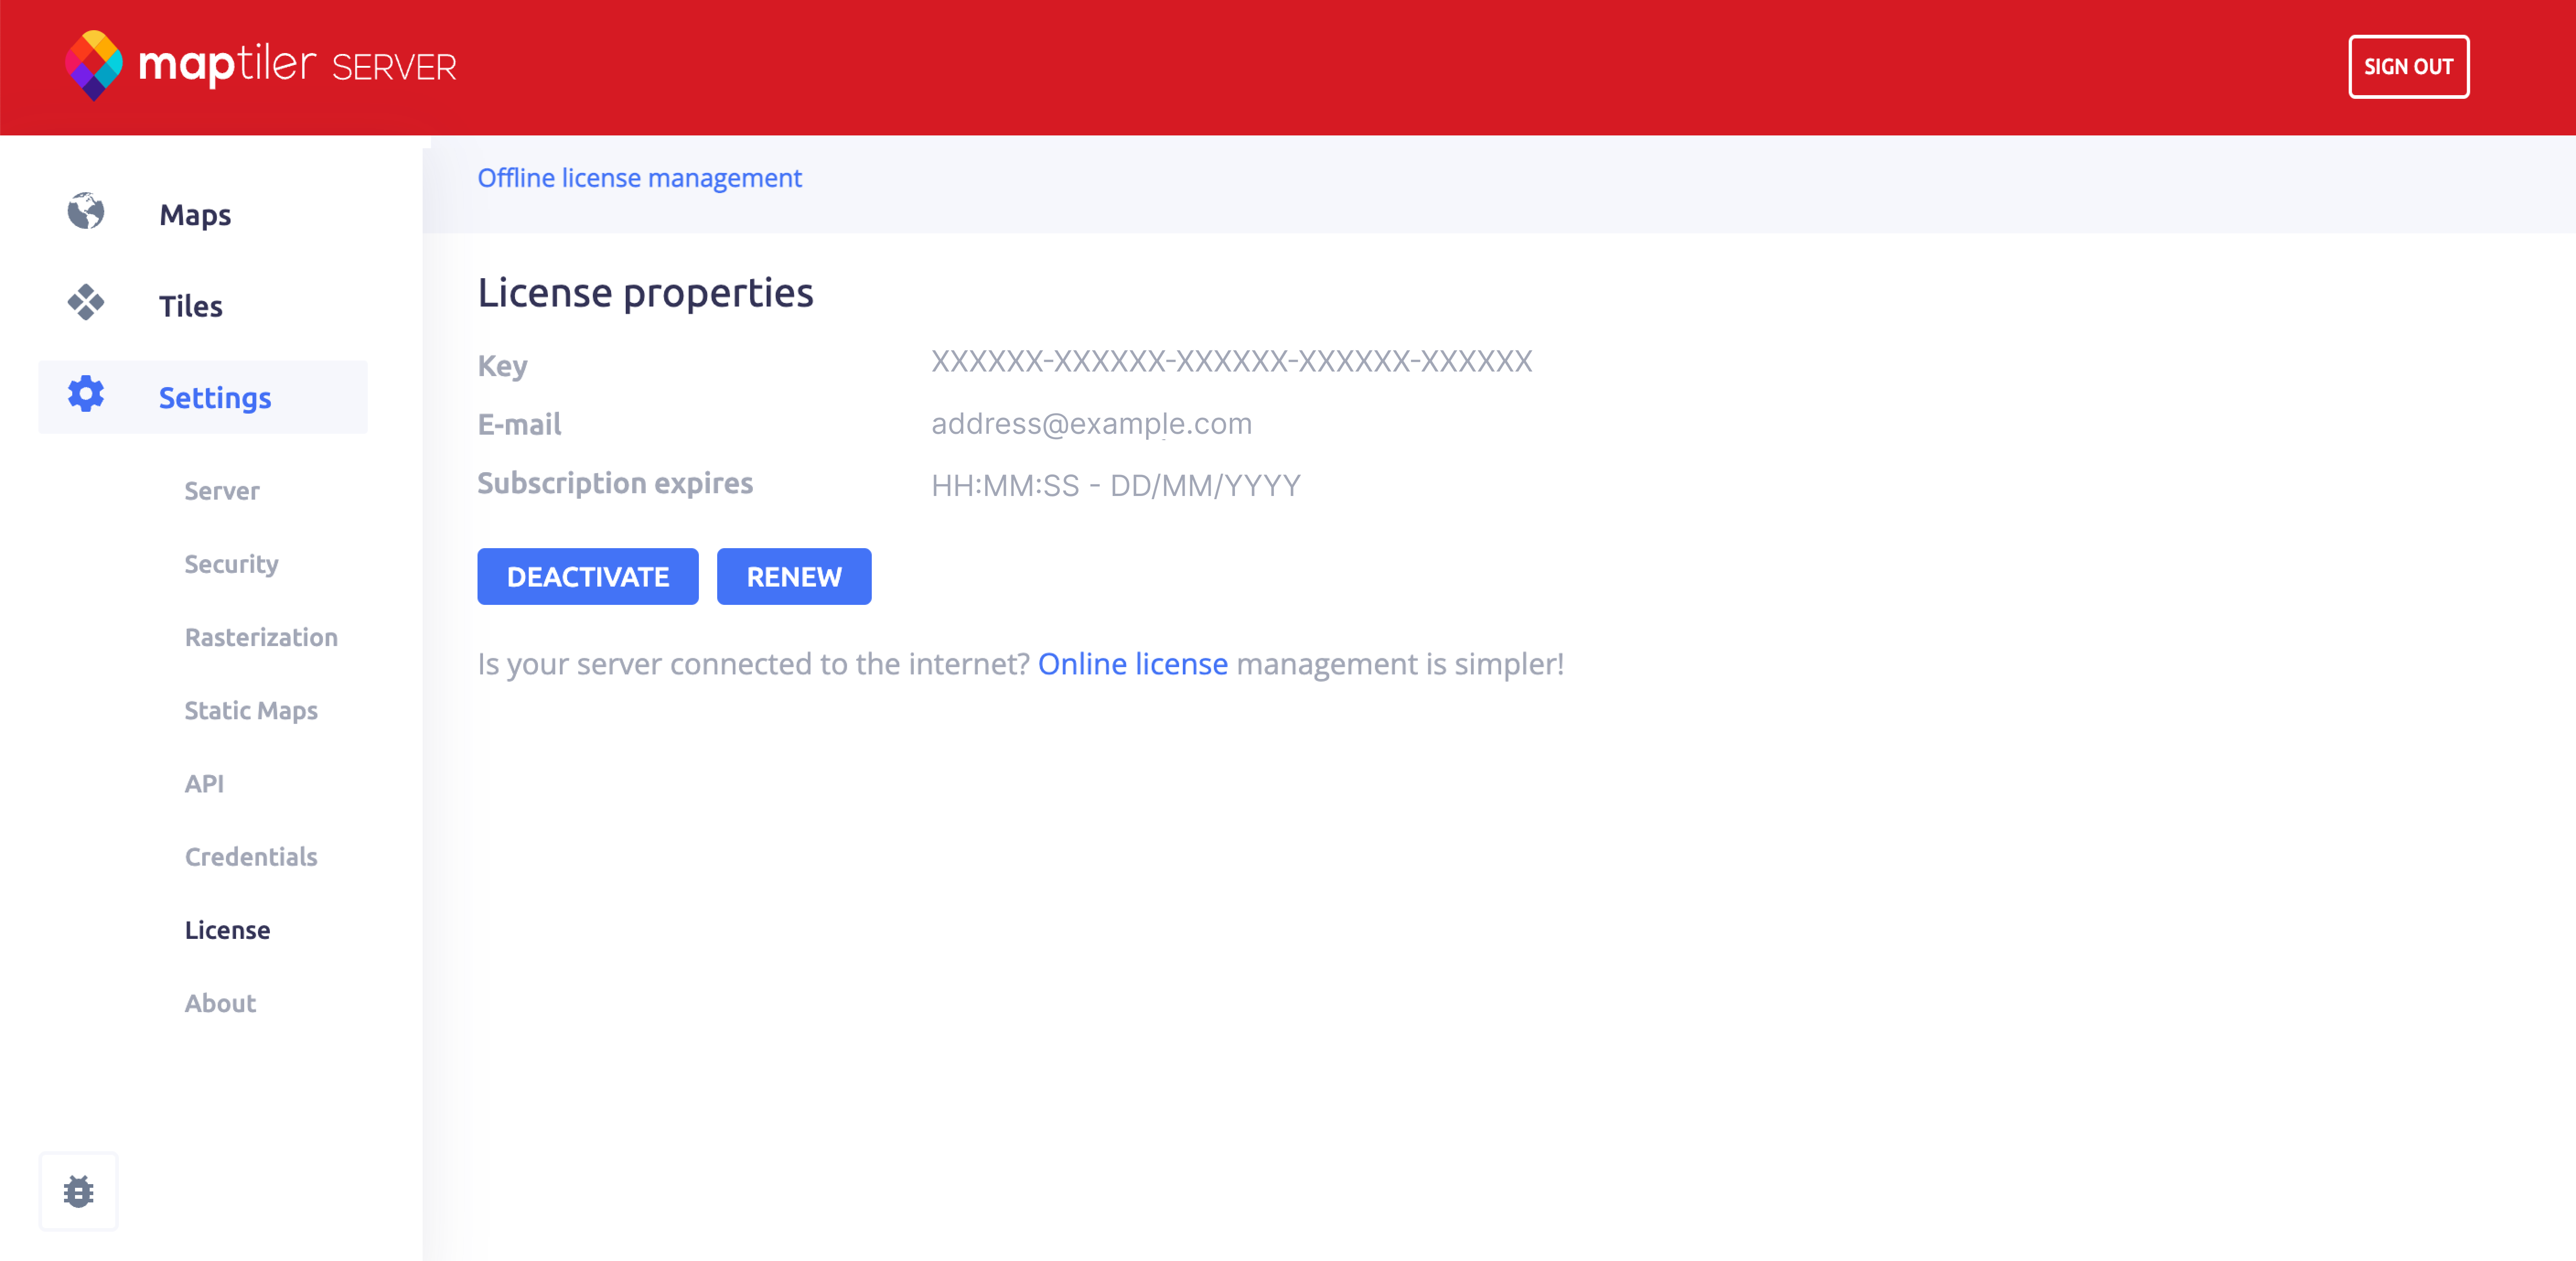Screen dimensions: 2576x1261
Task: Select the License submenu item
Action: (x=227, y=930)
